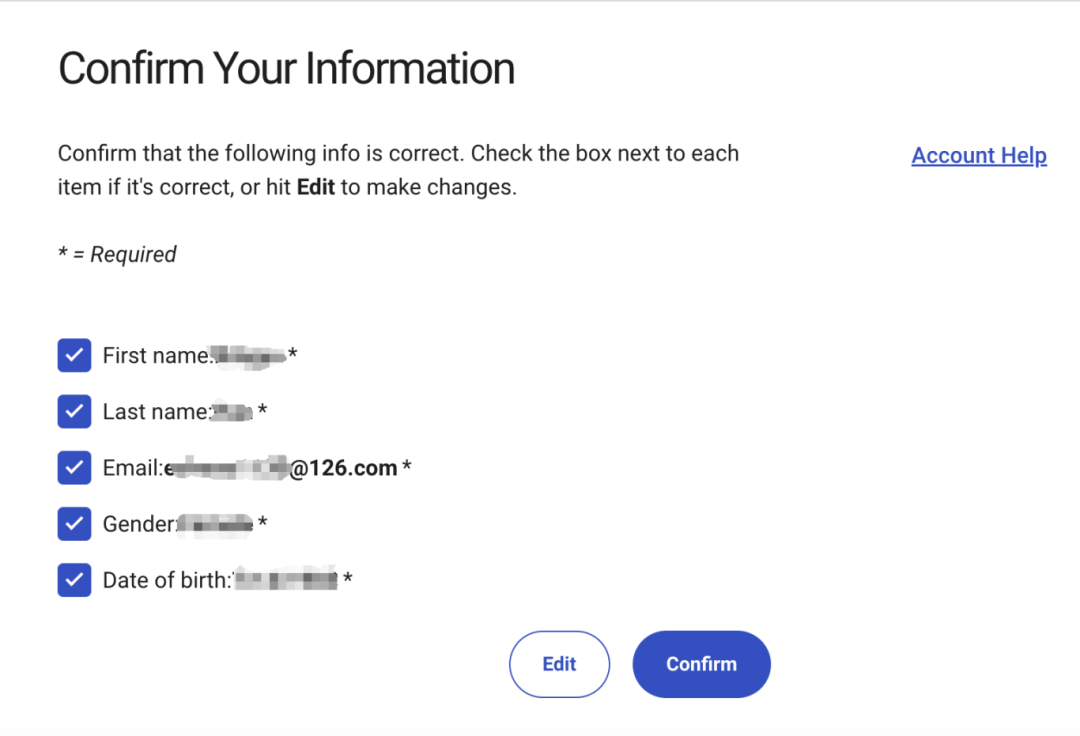The height and width of the screenshot is (736, 1080).
Task: Toggle the Email confirmation checkbox
Action: click(x=75, y=467)
